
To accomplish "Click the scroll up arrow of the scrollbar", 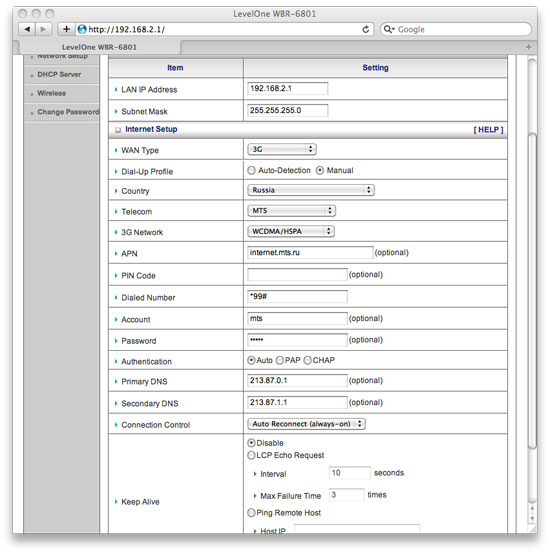I will click(532, 509).
